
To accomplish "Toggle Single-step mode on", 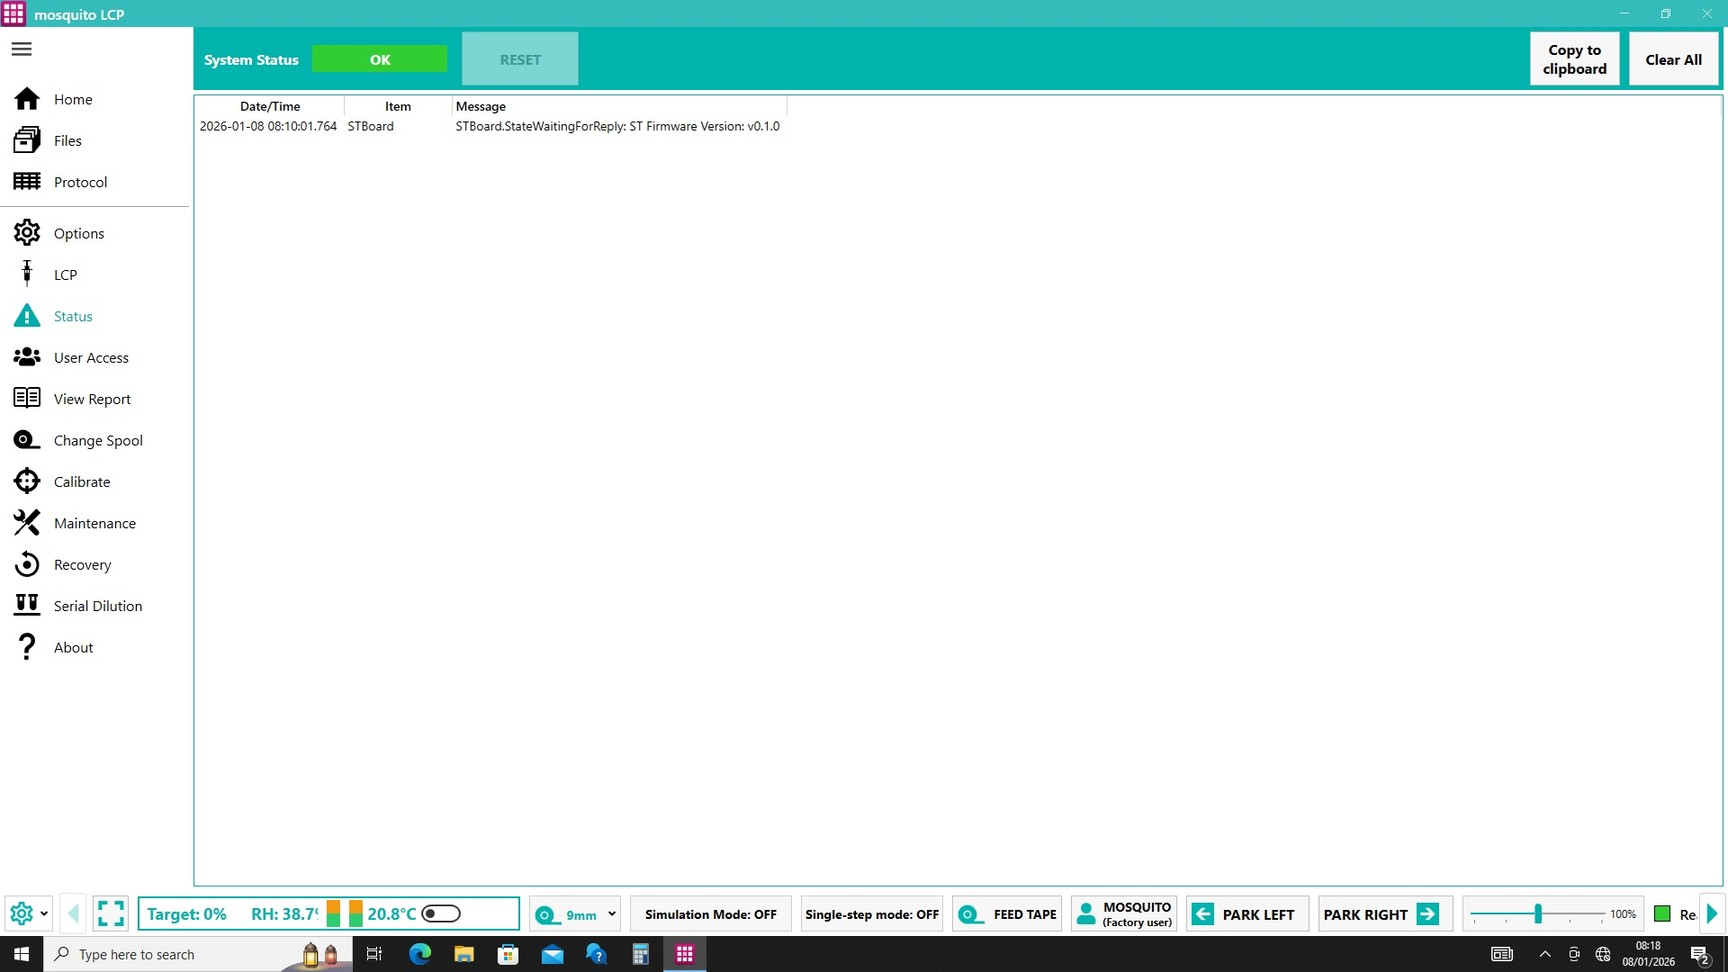I will (x=871, y=914).
